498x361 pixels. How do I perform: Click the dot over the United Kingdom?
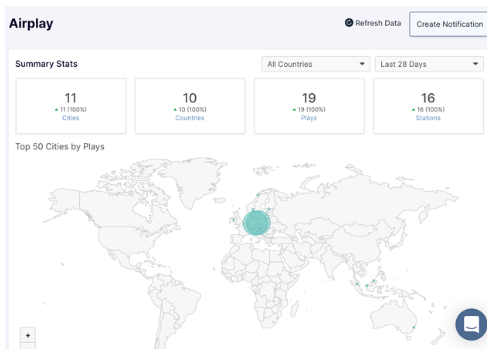(234, 220)
